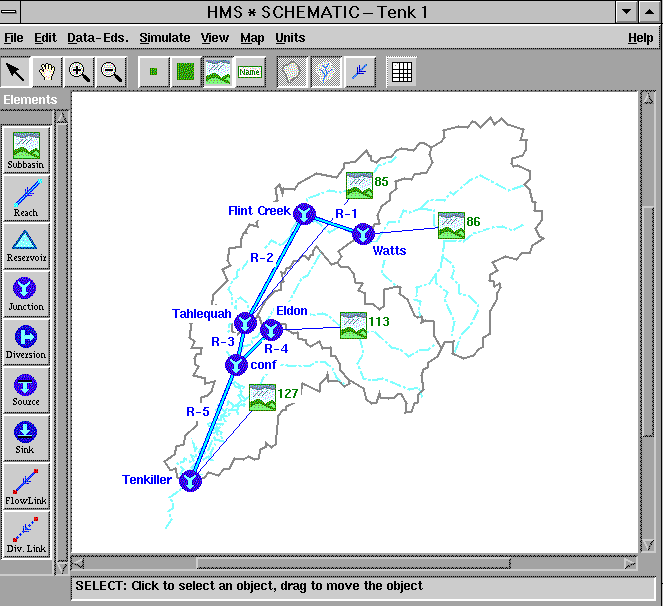Select the Subbasin element tool
This screenshot has width=663, height=606.
point(26,150)
